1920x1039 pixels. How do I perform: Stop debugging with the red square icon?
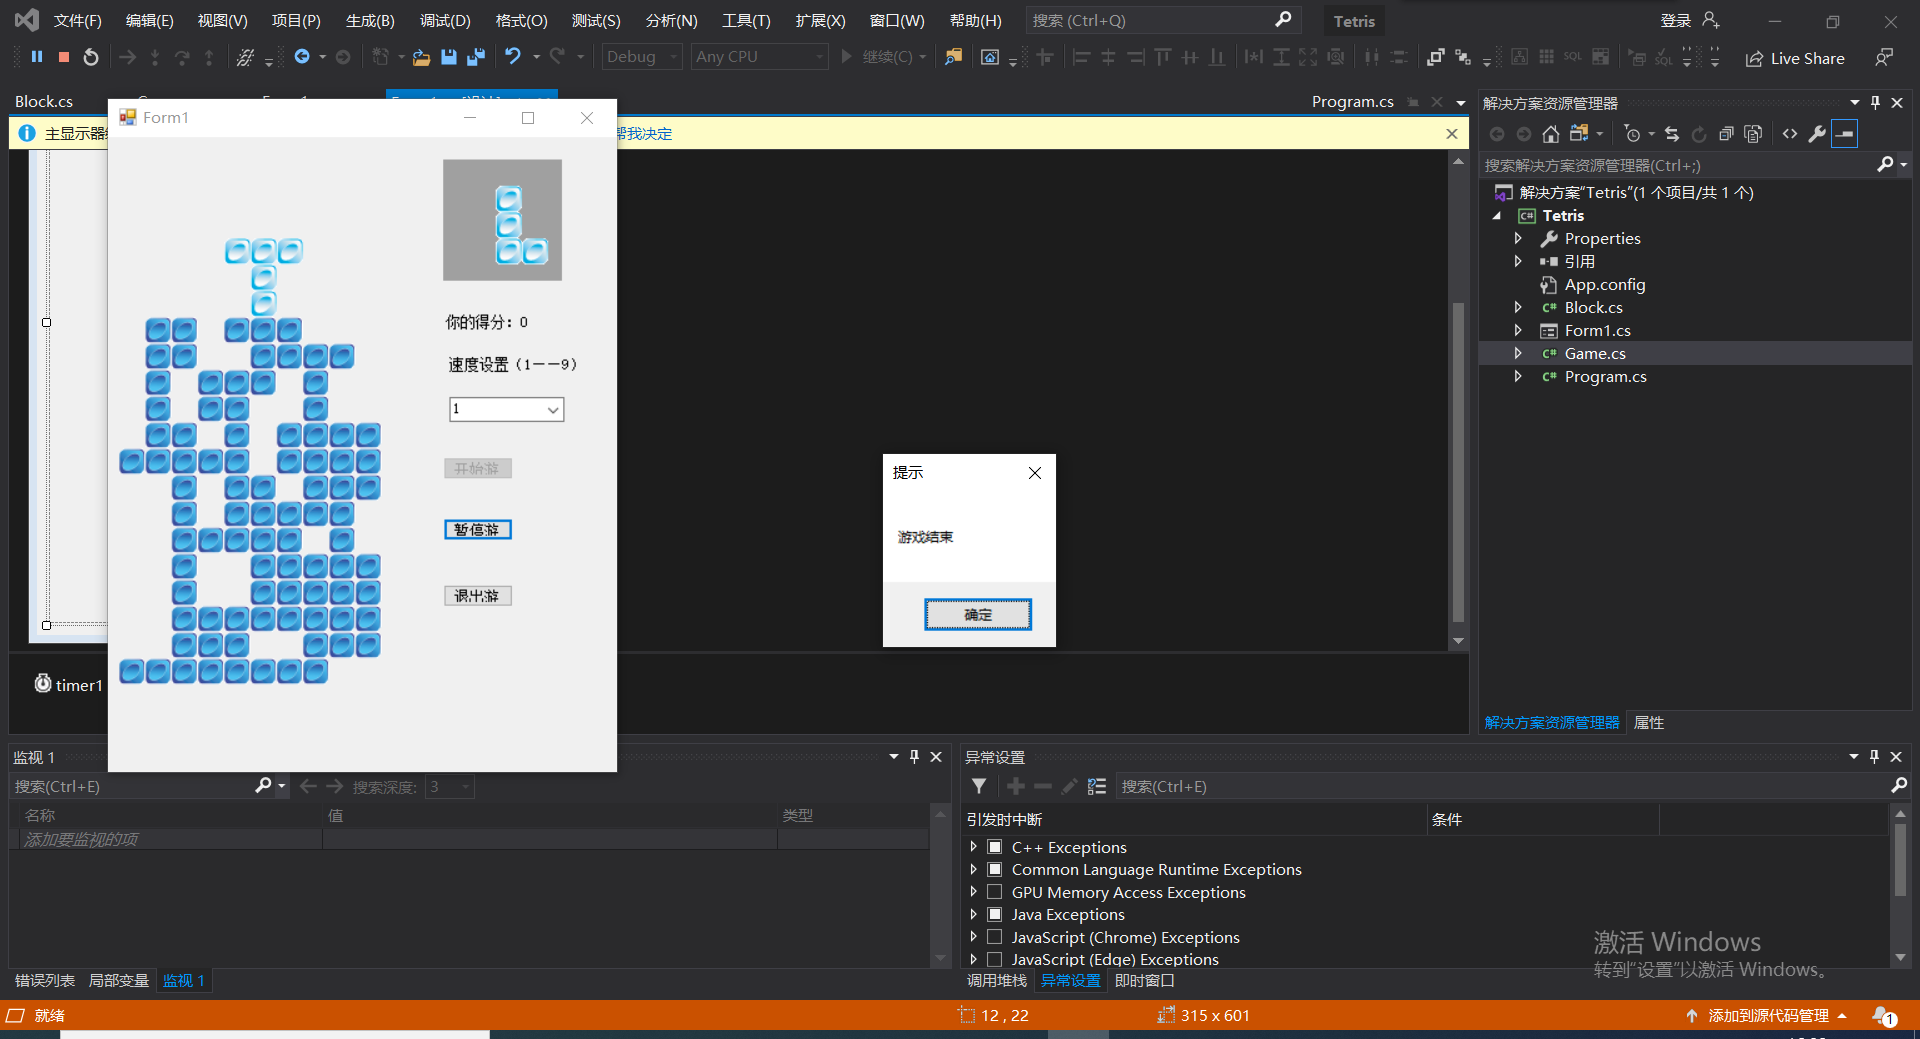(x=64, y=57)
